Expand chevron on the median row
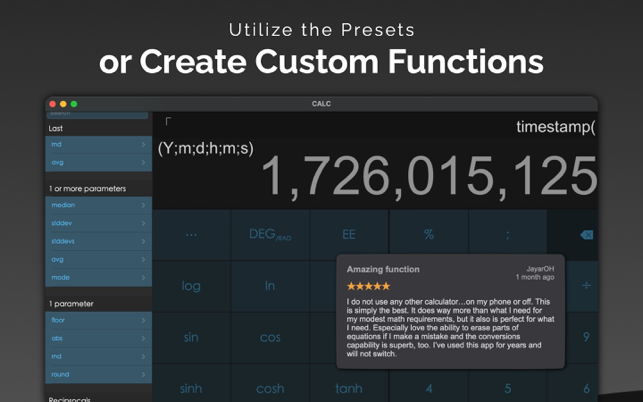 pos(143,205)
